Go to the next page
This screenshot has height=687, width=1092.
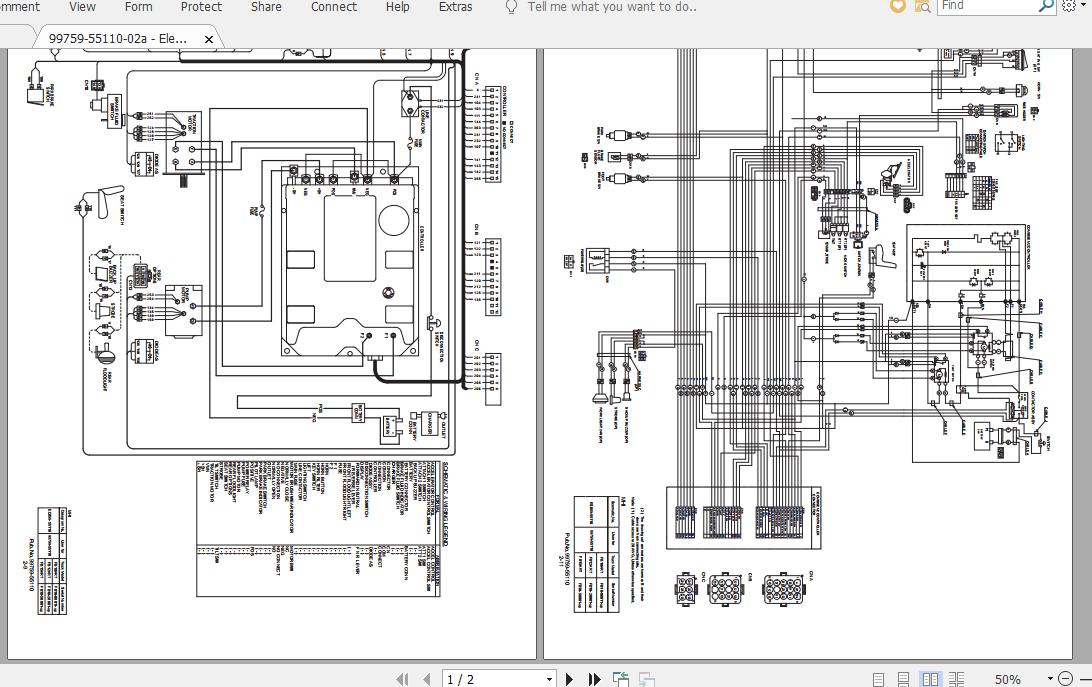pyautogui.click(x=569, y=679)
